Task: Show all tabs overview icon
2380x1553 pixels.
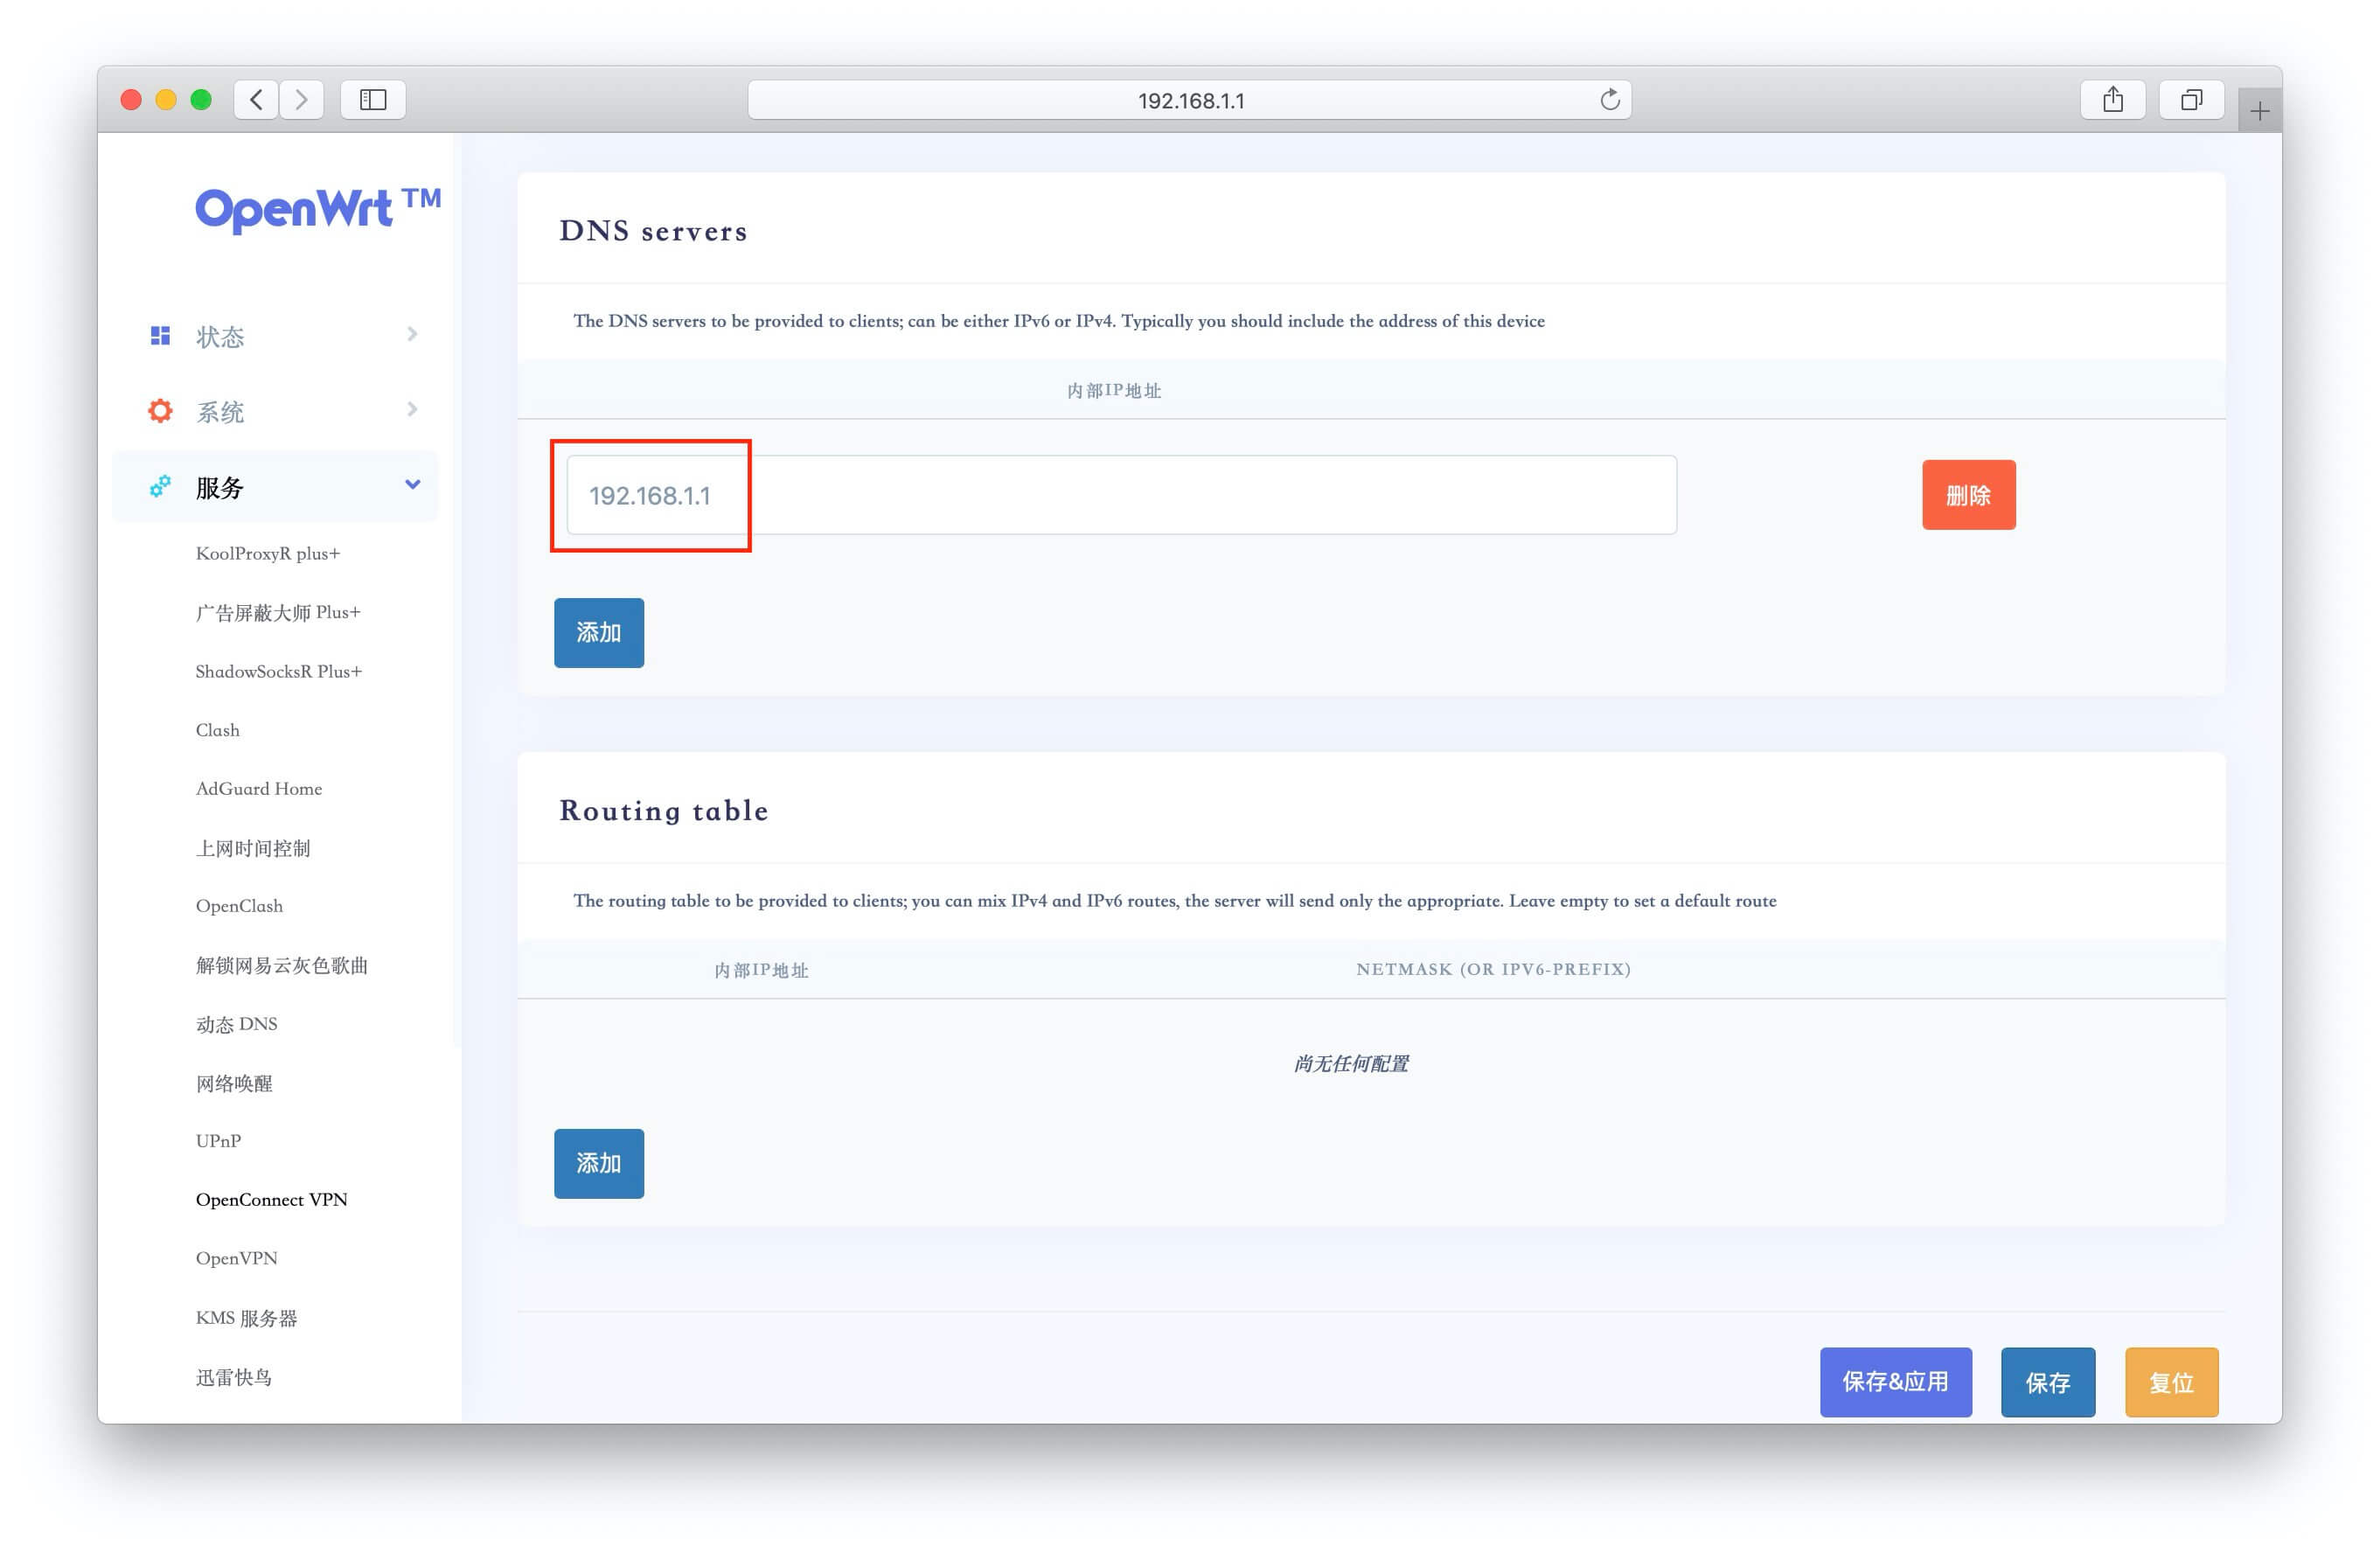Action: pos(2191,100)
